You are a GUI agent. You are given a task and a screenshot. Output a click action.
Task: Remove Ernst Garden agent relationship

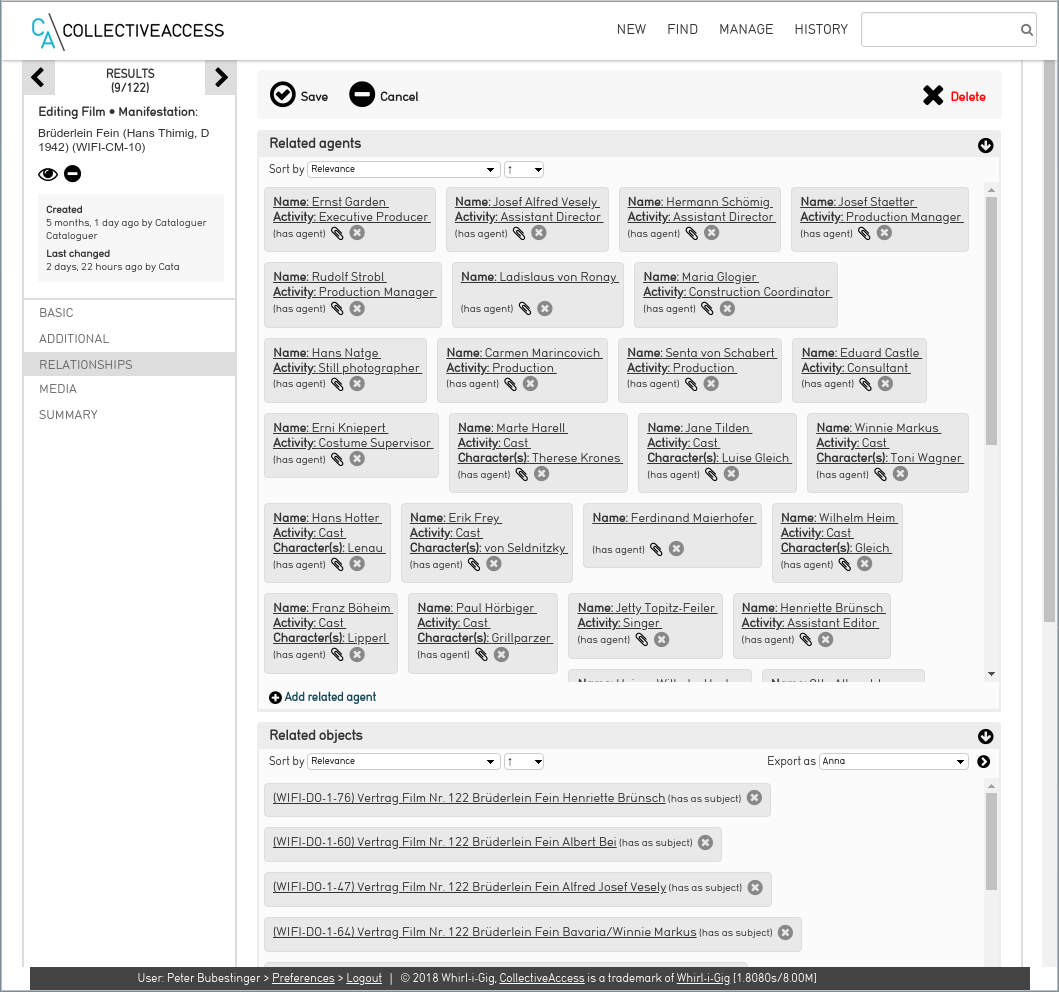[x=357, y=233]
